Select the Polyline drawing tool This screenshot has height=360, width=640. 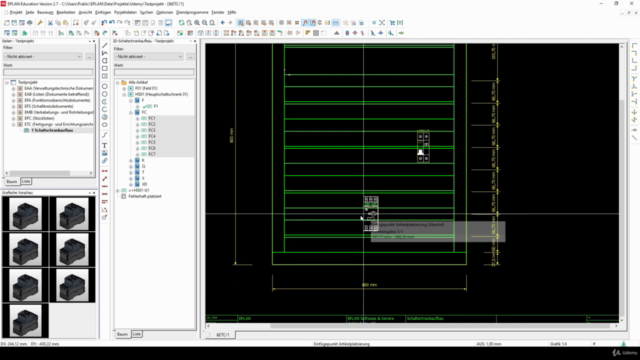click(x=105, y=53)
